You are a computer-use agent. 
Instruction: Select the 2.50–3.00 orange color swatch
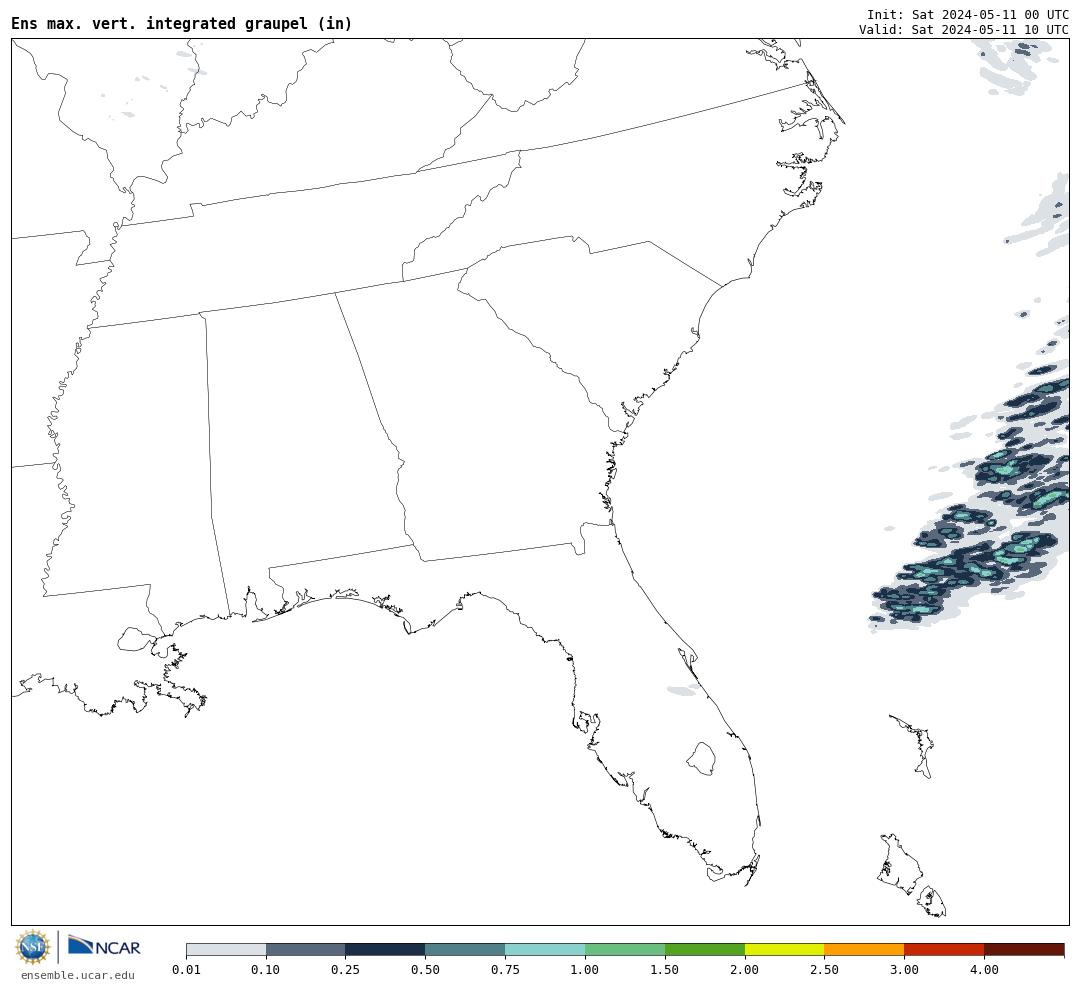point(865,949)
